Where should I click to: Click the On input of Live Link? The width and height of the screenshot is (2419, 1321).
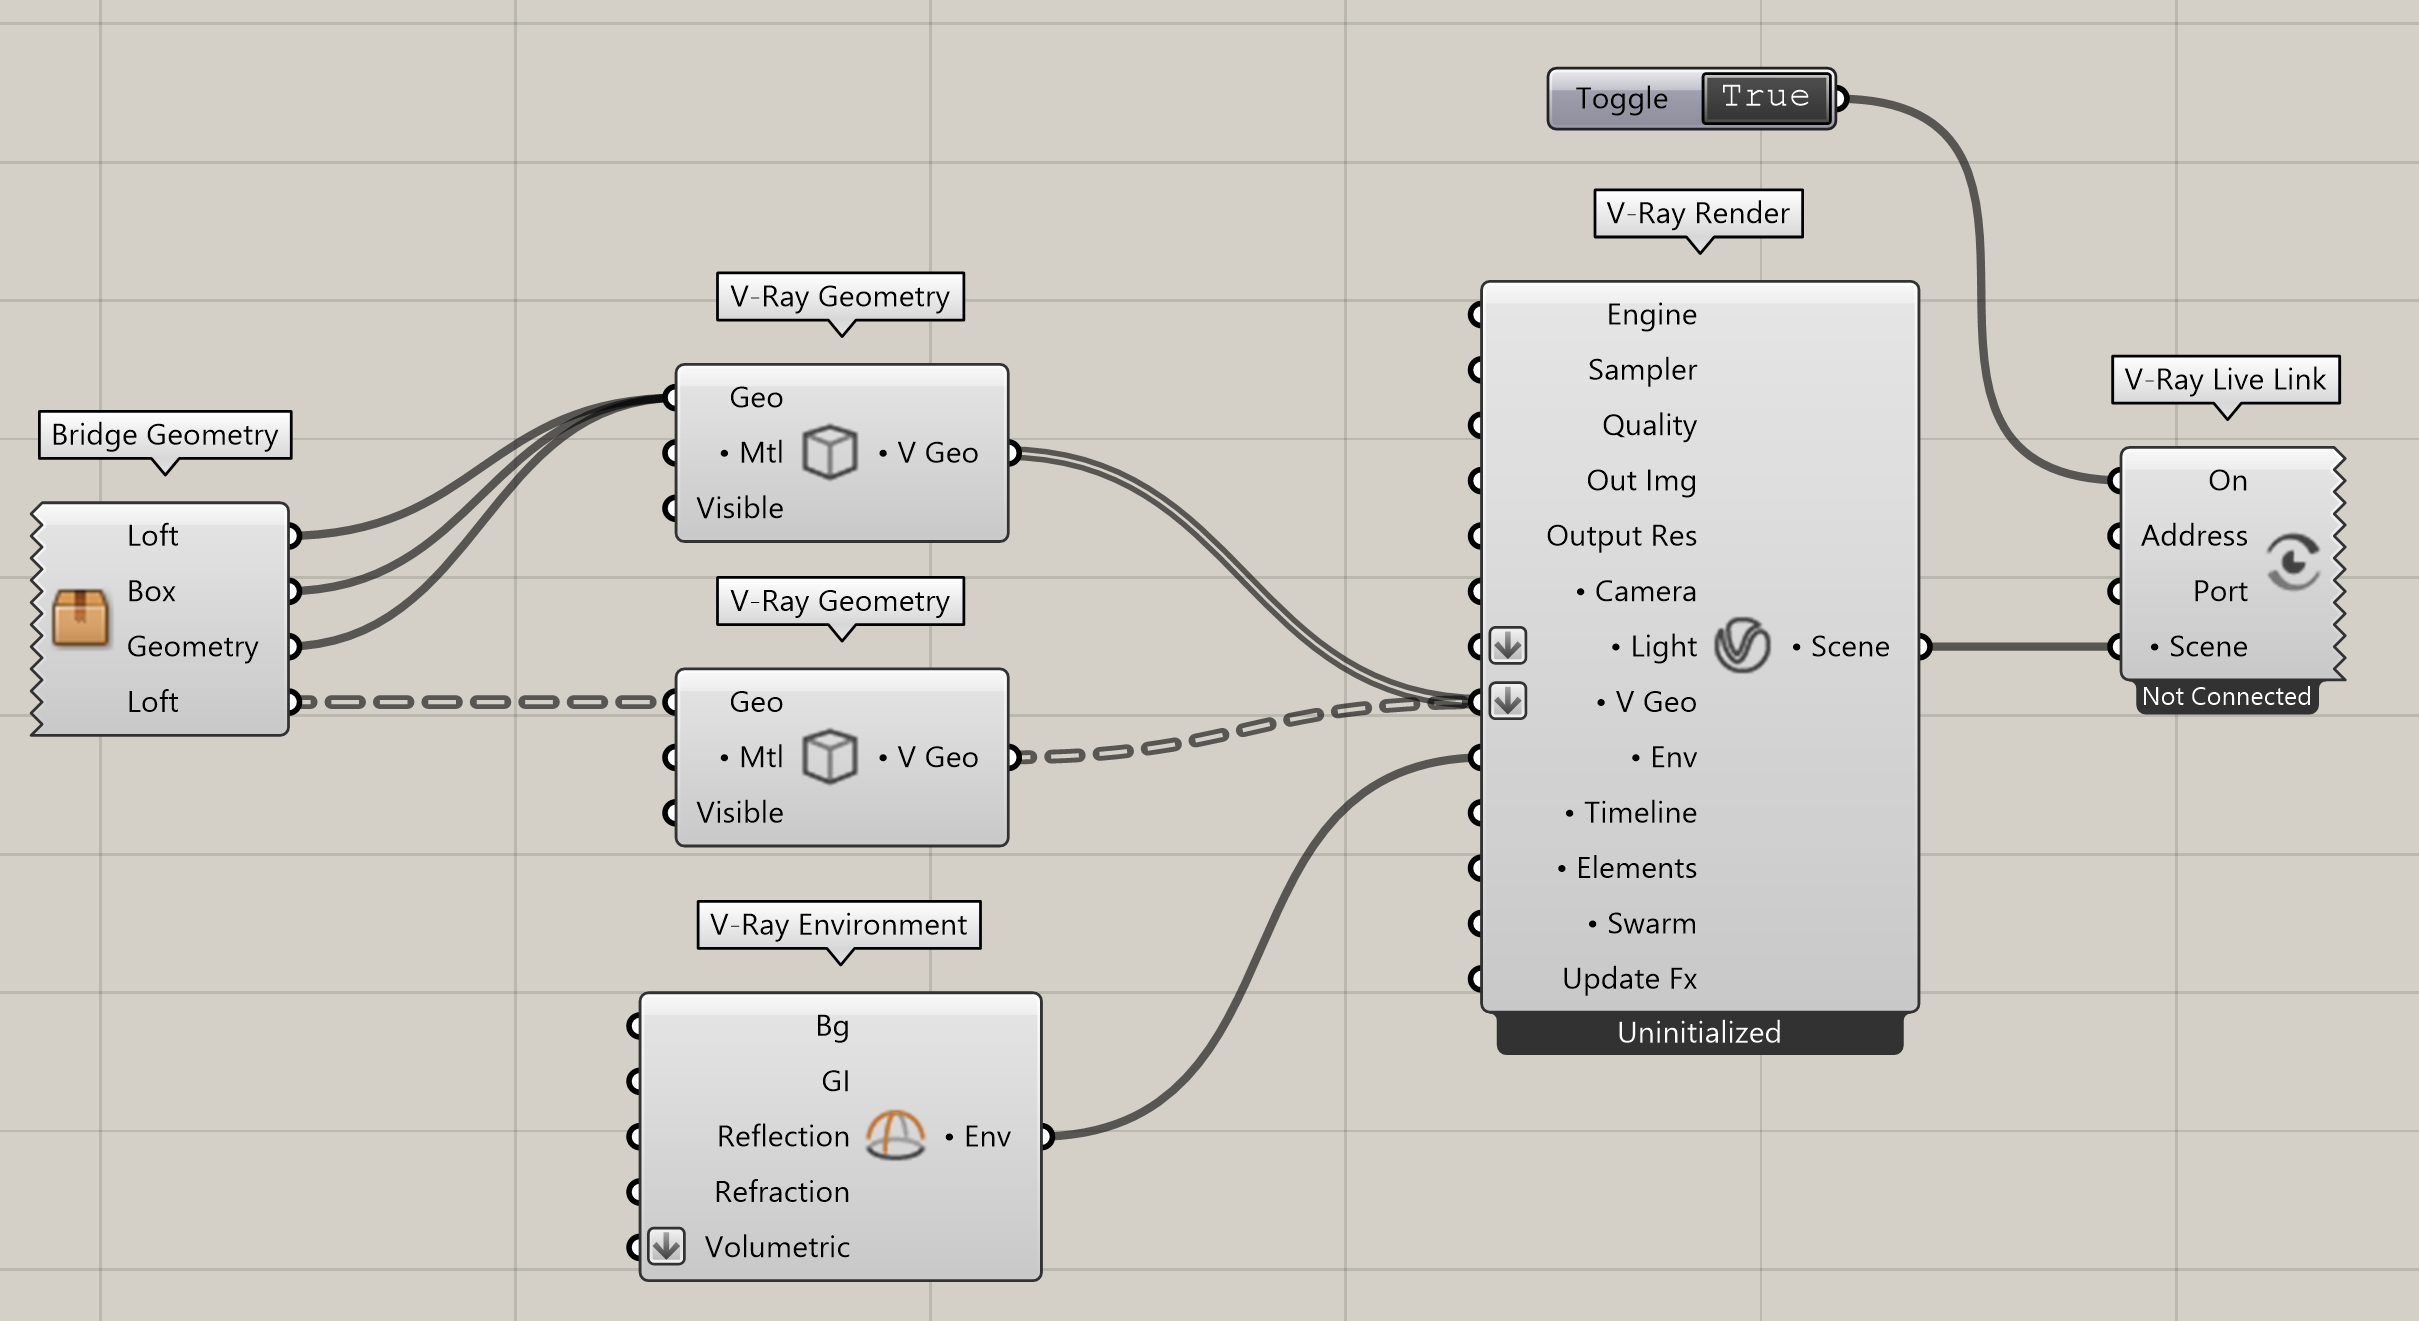pos(2227,480)
